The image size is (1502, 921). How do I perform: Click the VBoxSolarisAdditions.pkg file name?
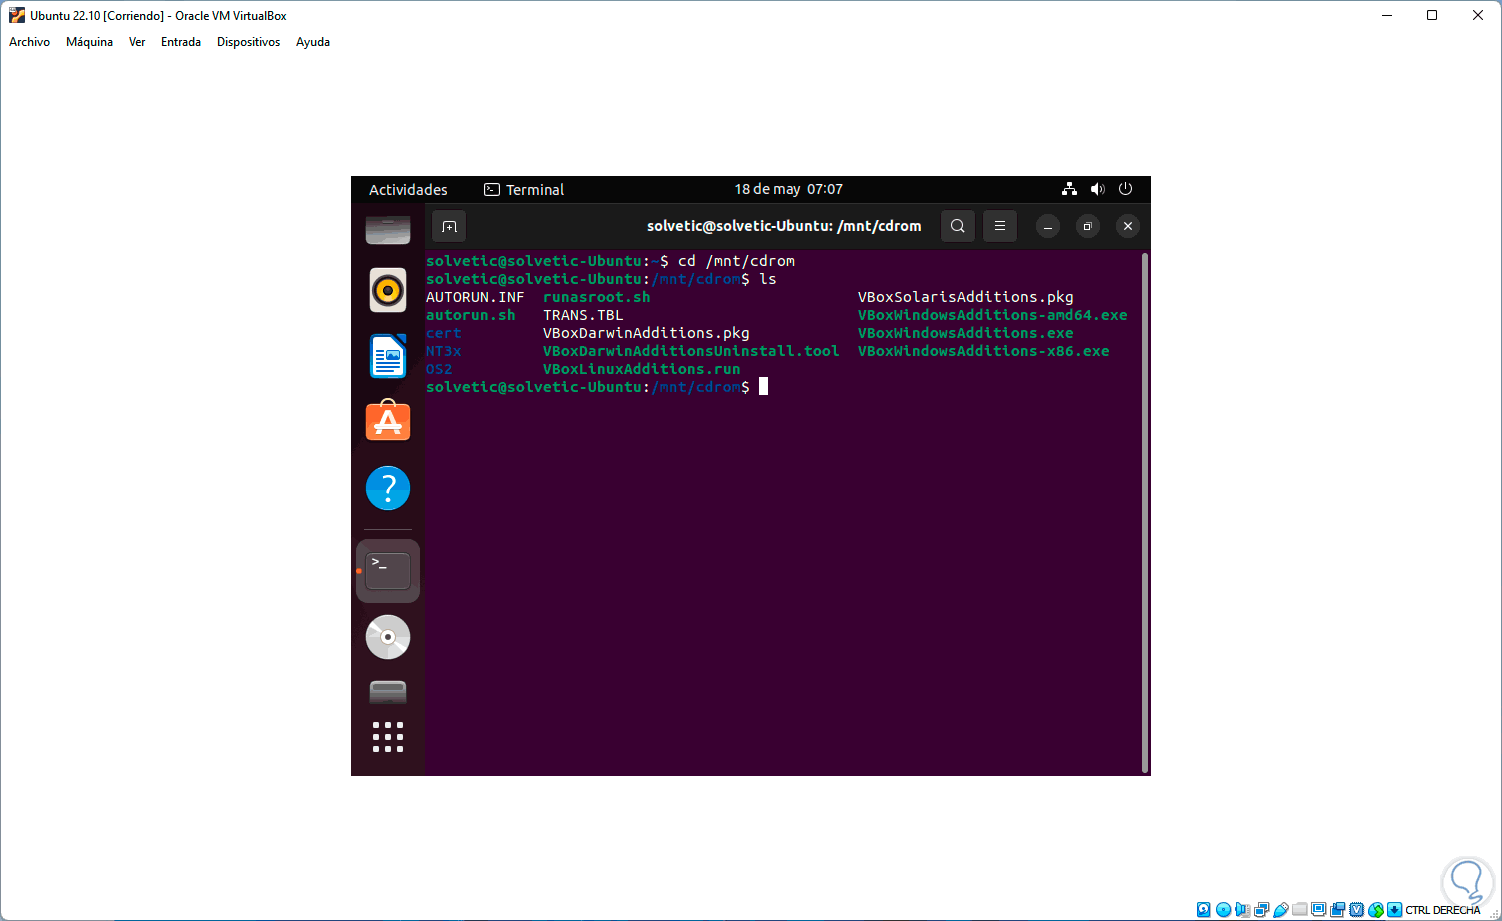[966, 297]
